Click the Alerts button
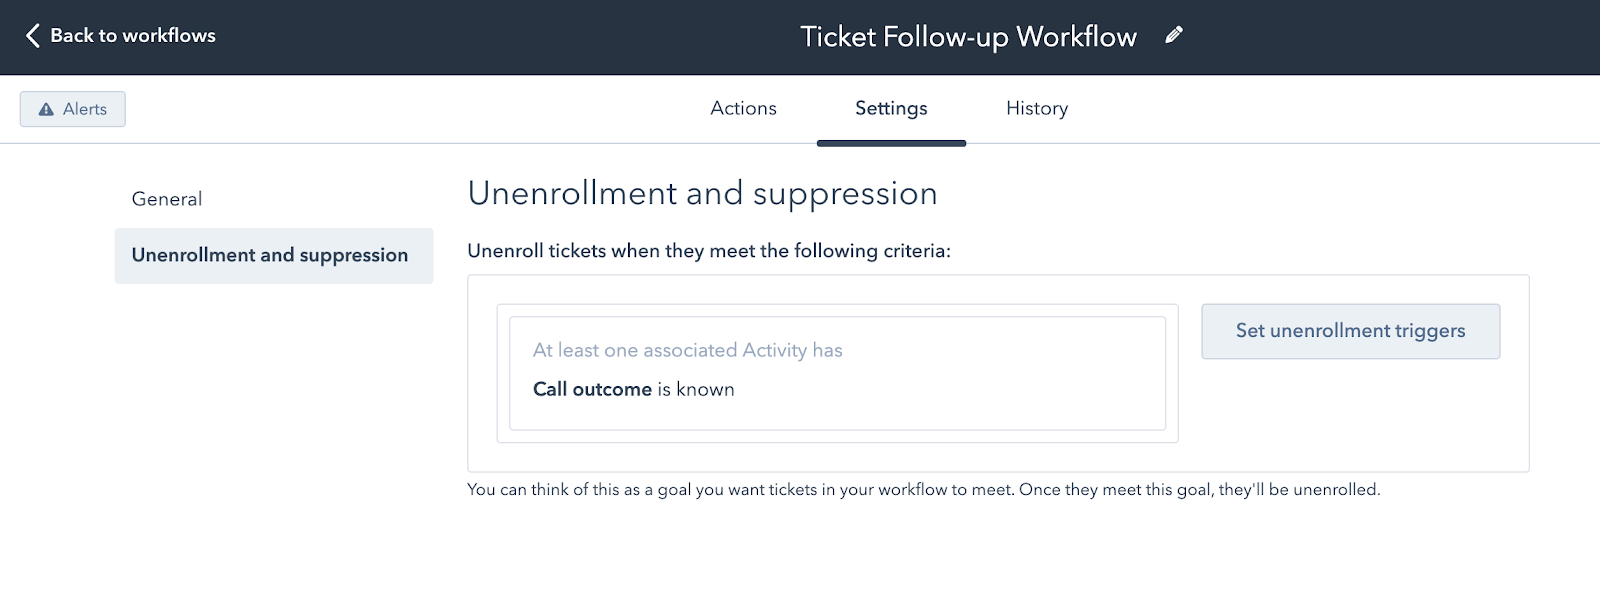Image resolution: width=1600 pixels, height=600 pixels. [x=72, y=108]
